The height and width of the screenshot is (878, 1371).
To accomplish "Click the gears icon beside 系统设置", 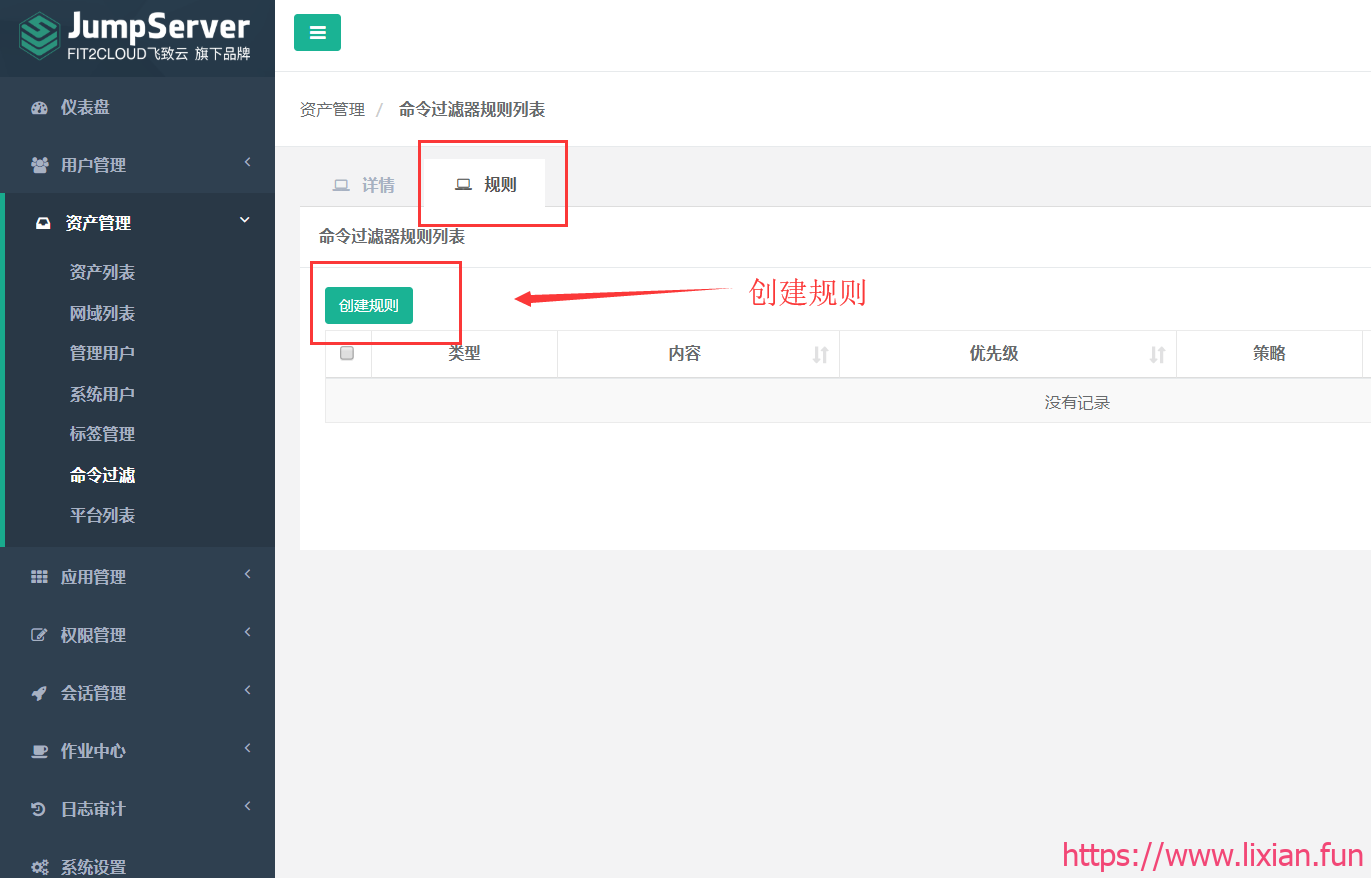I will click(39, 867).
